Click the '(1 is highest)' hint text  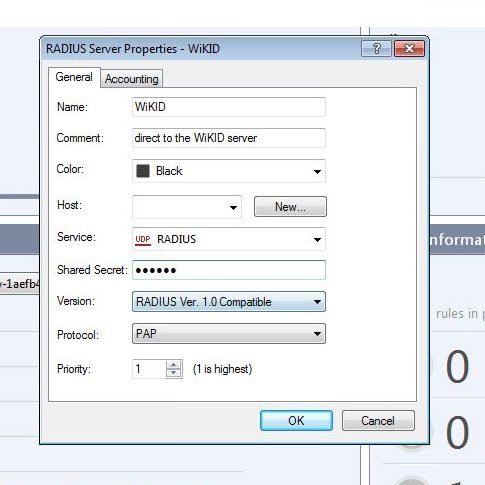tap(222, 369)
